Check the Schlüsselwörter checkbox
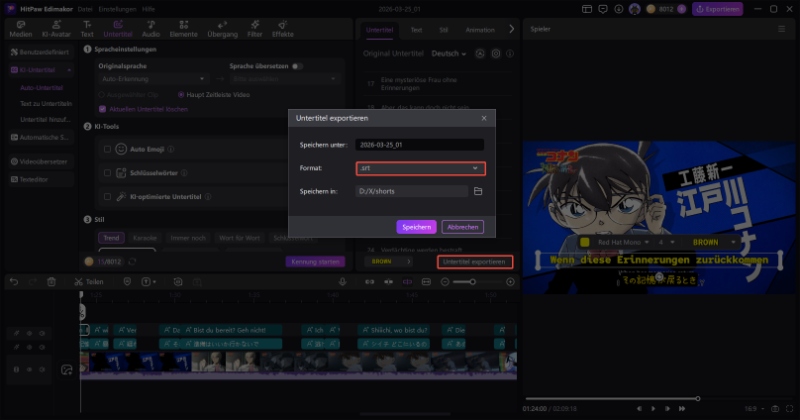Viewport: 800px width, 420px height. (x=107, y=173)
